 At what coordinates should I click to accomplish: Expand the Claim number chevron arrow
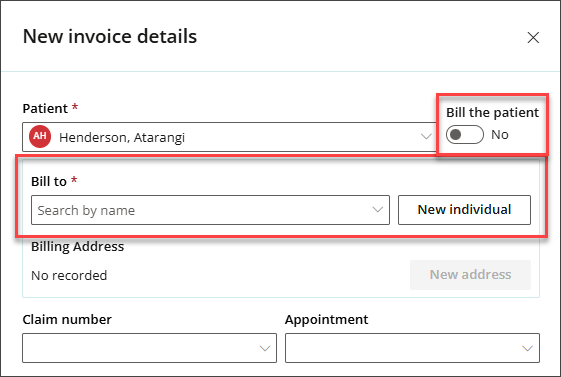265,348
